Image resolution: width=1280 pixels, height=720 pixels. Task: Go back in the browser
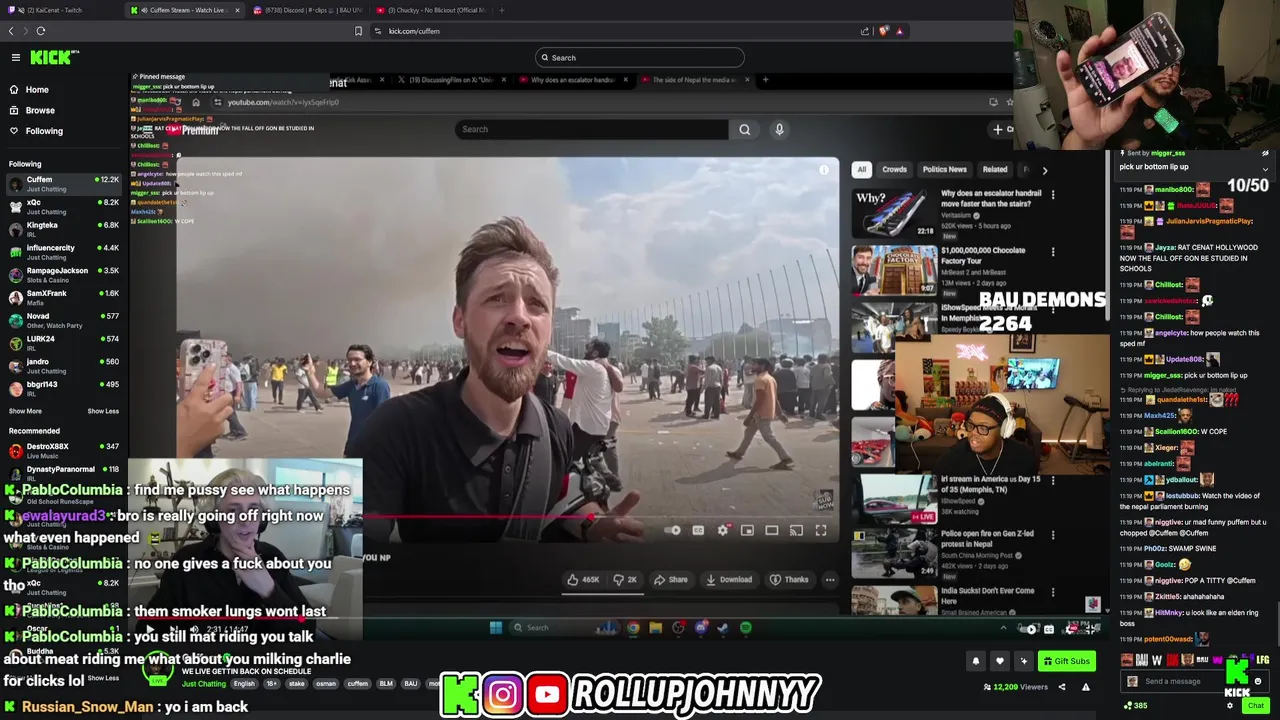[11, 31]
